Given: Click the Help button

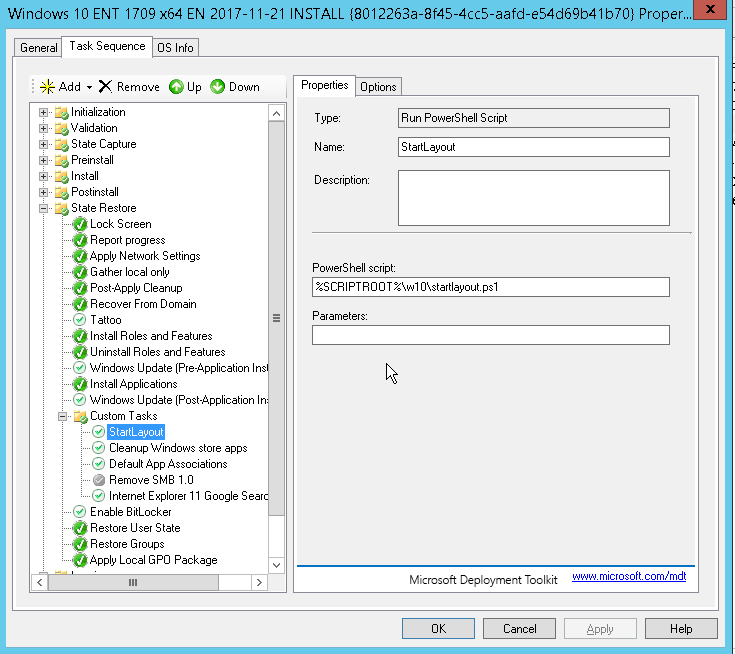Looking at the screenshot, I should [681, 629].
